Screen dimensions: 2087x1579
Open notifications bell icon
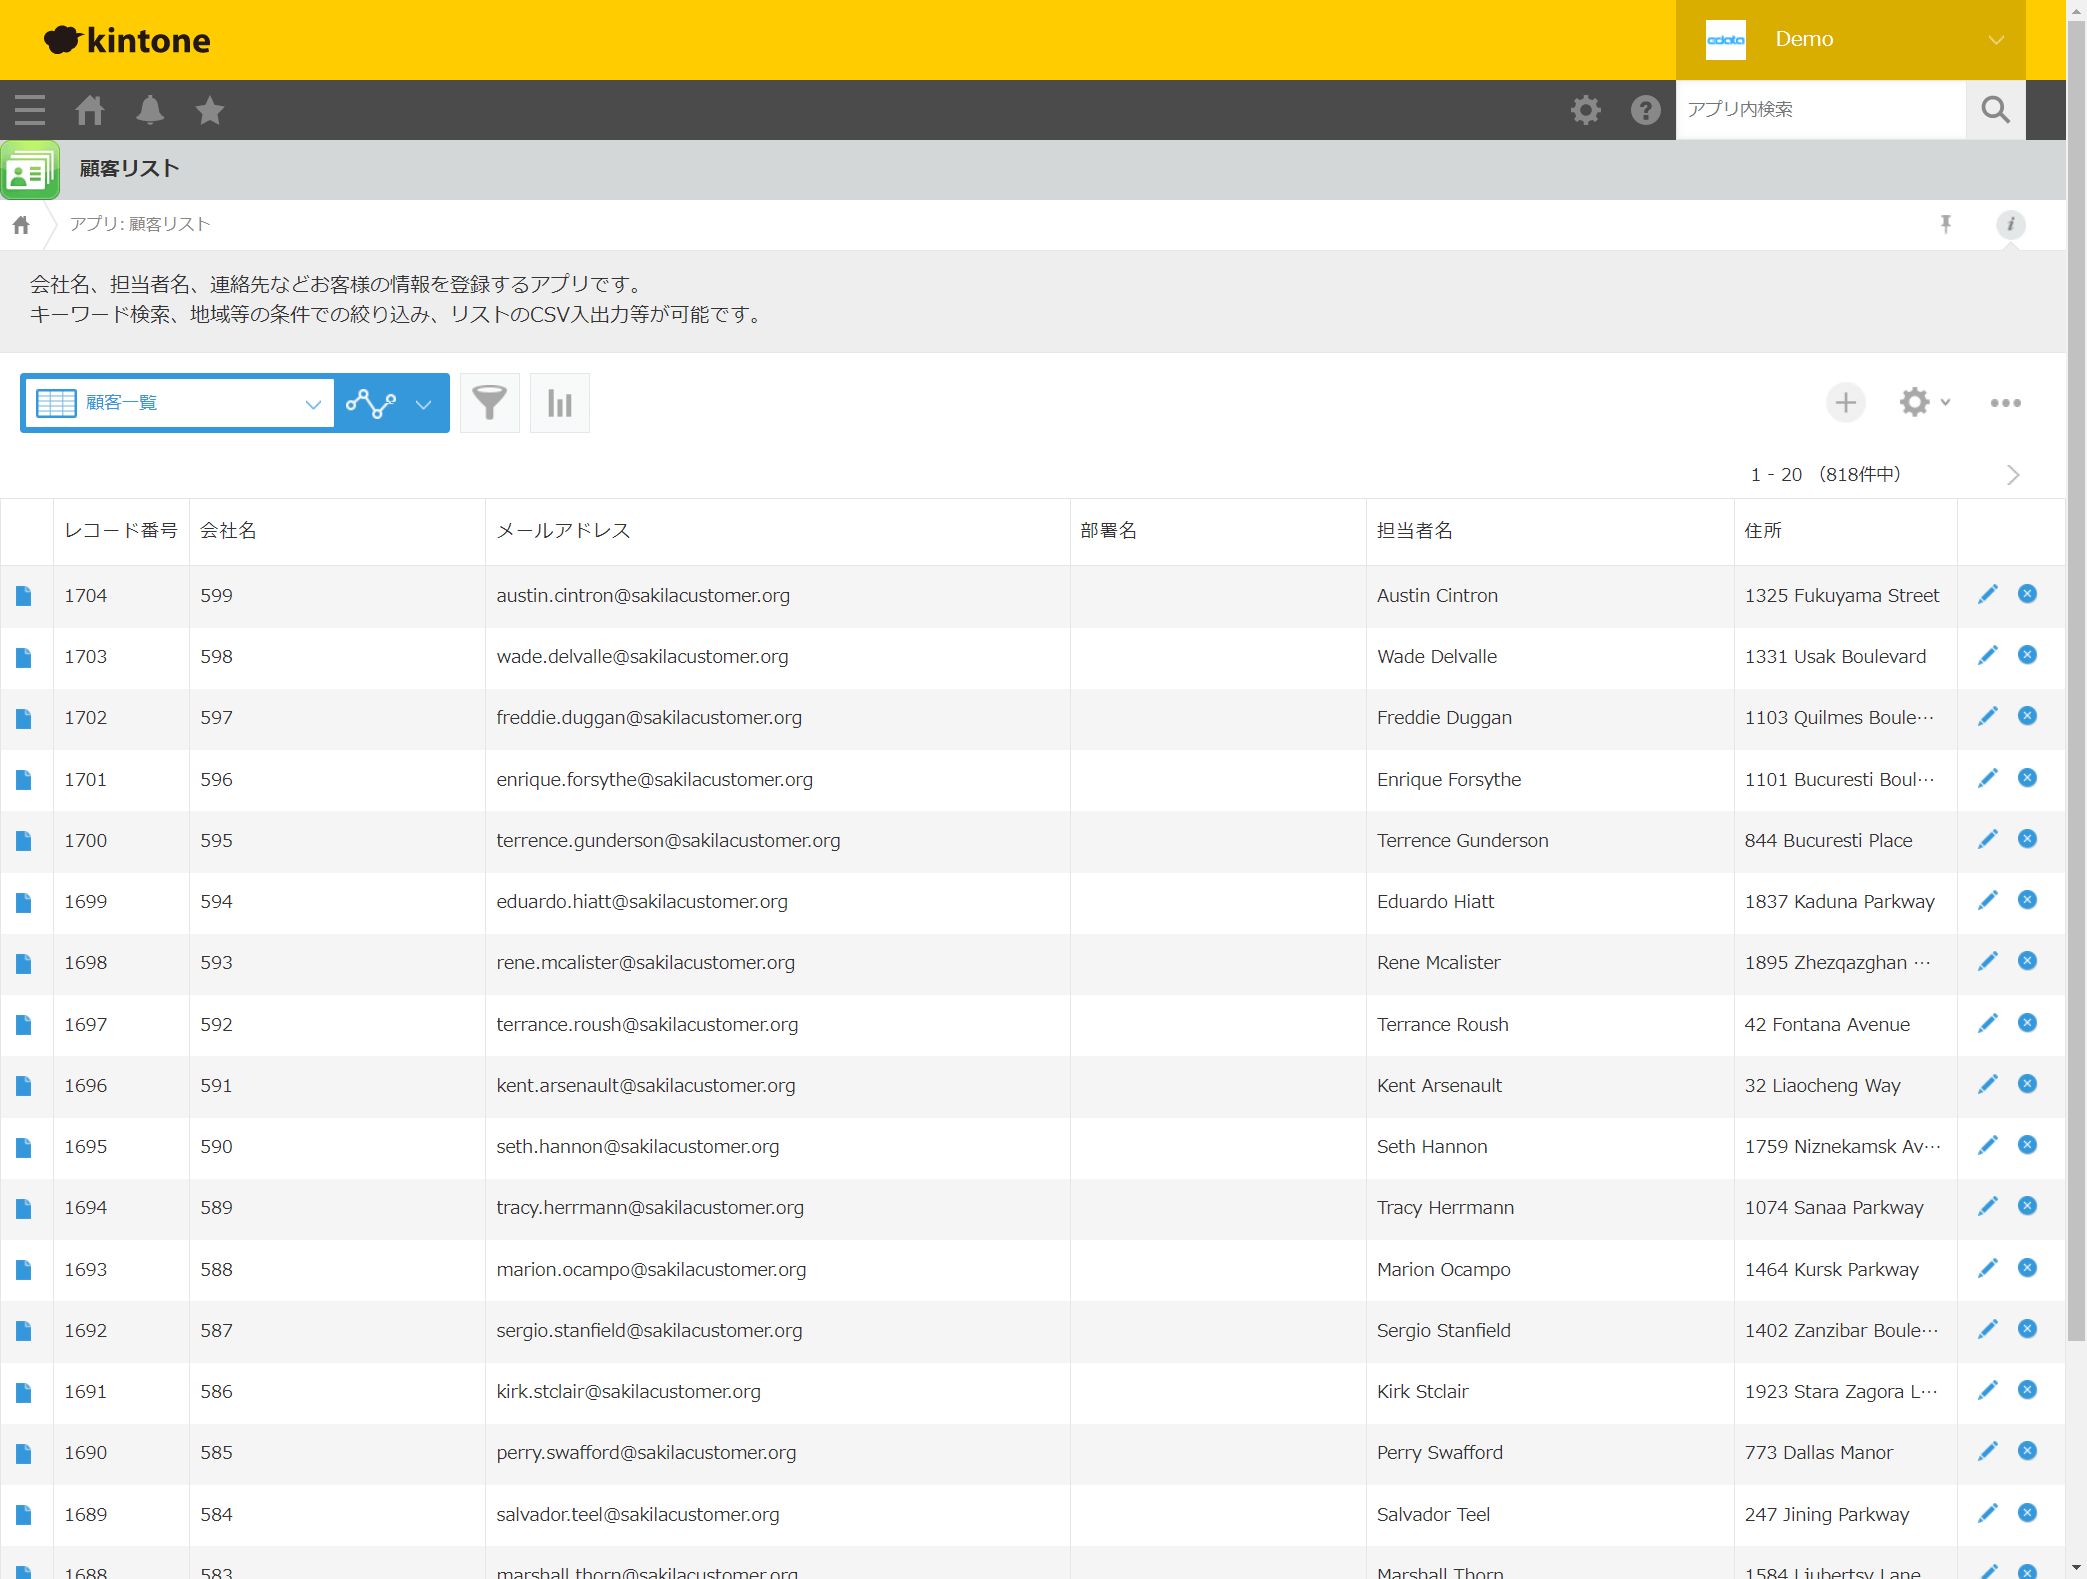(150, 110)
